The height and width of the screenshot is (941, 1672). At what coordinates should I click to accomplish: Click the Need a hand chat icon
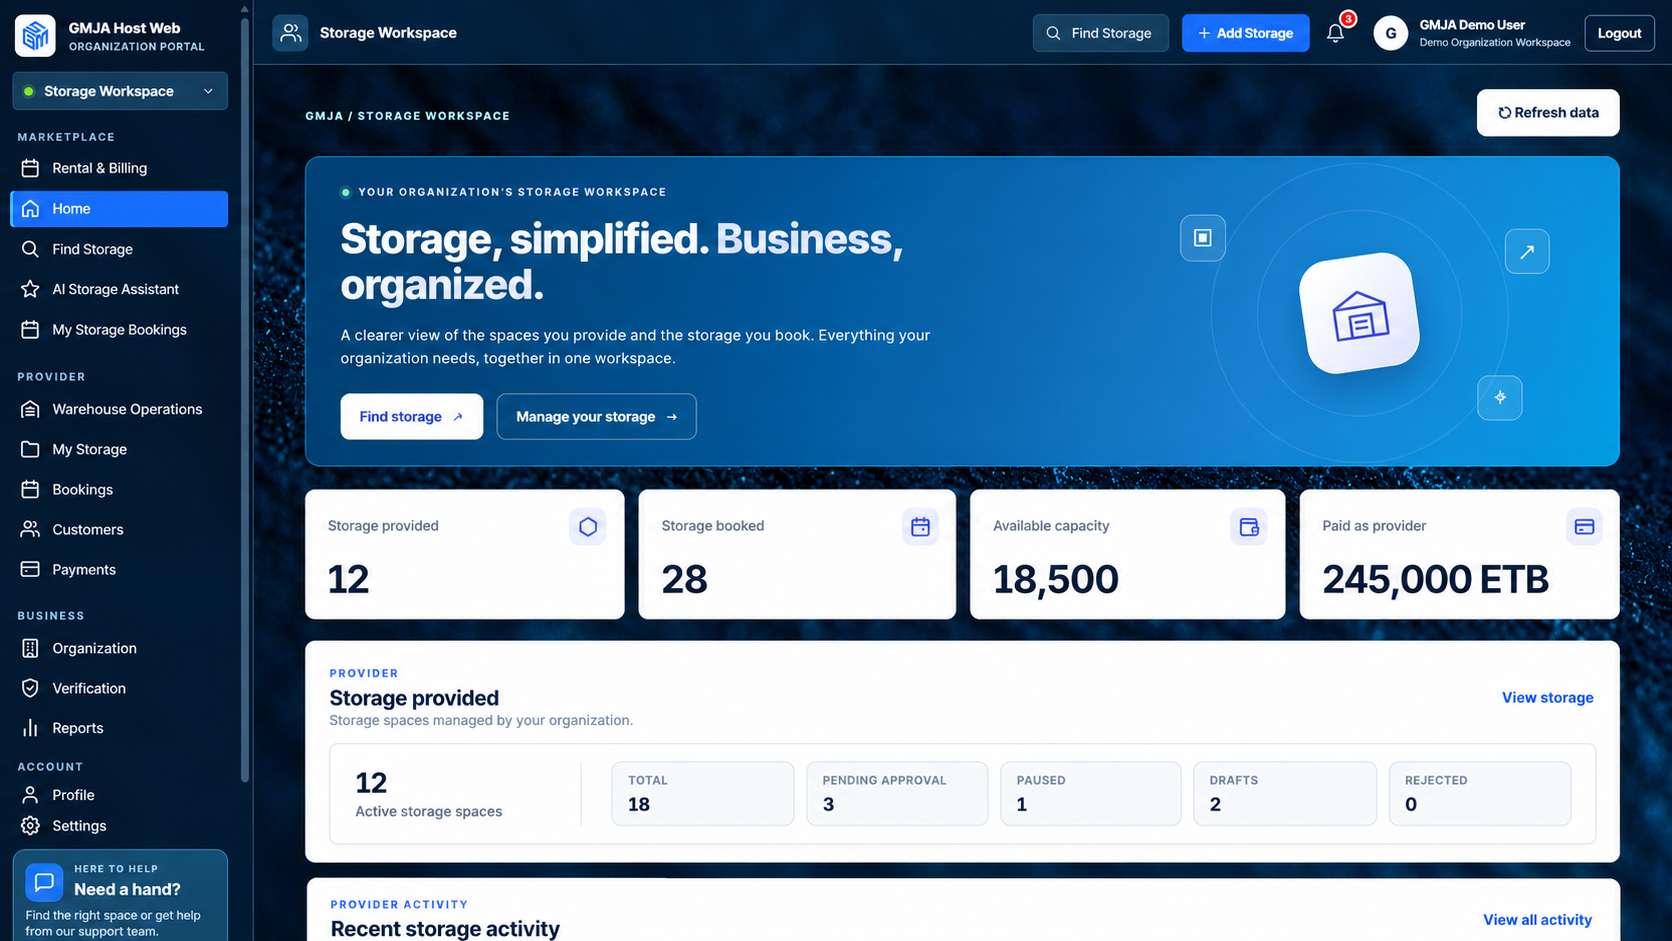point(44,882)
